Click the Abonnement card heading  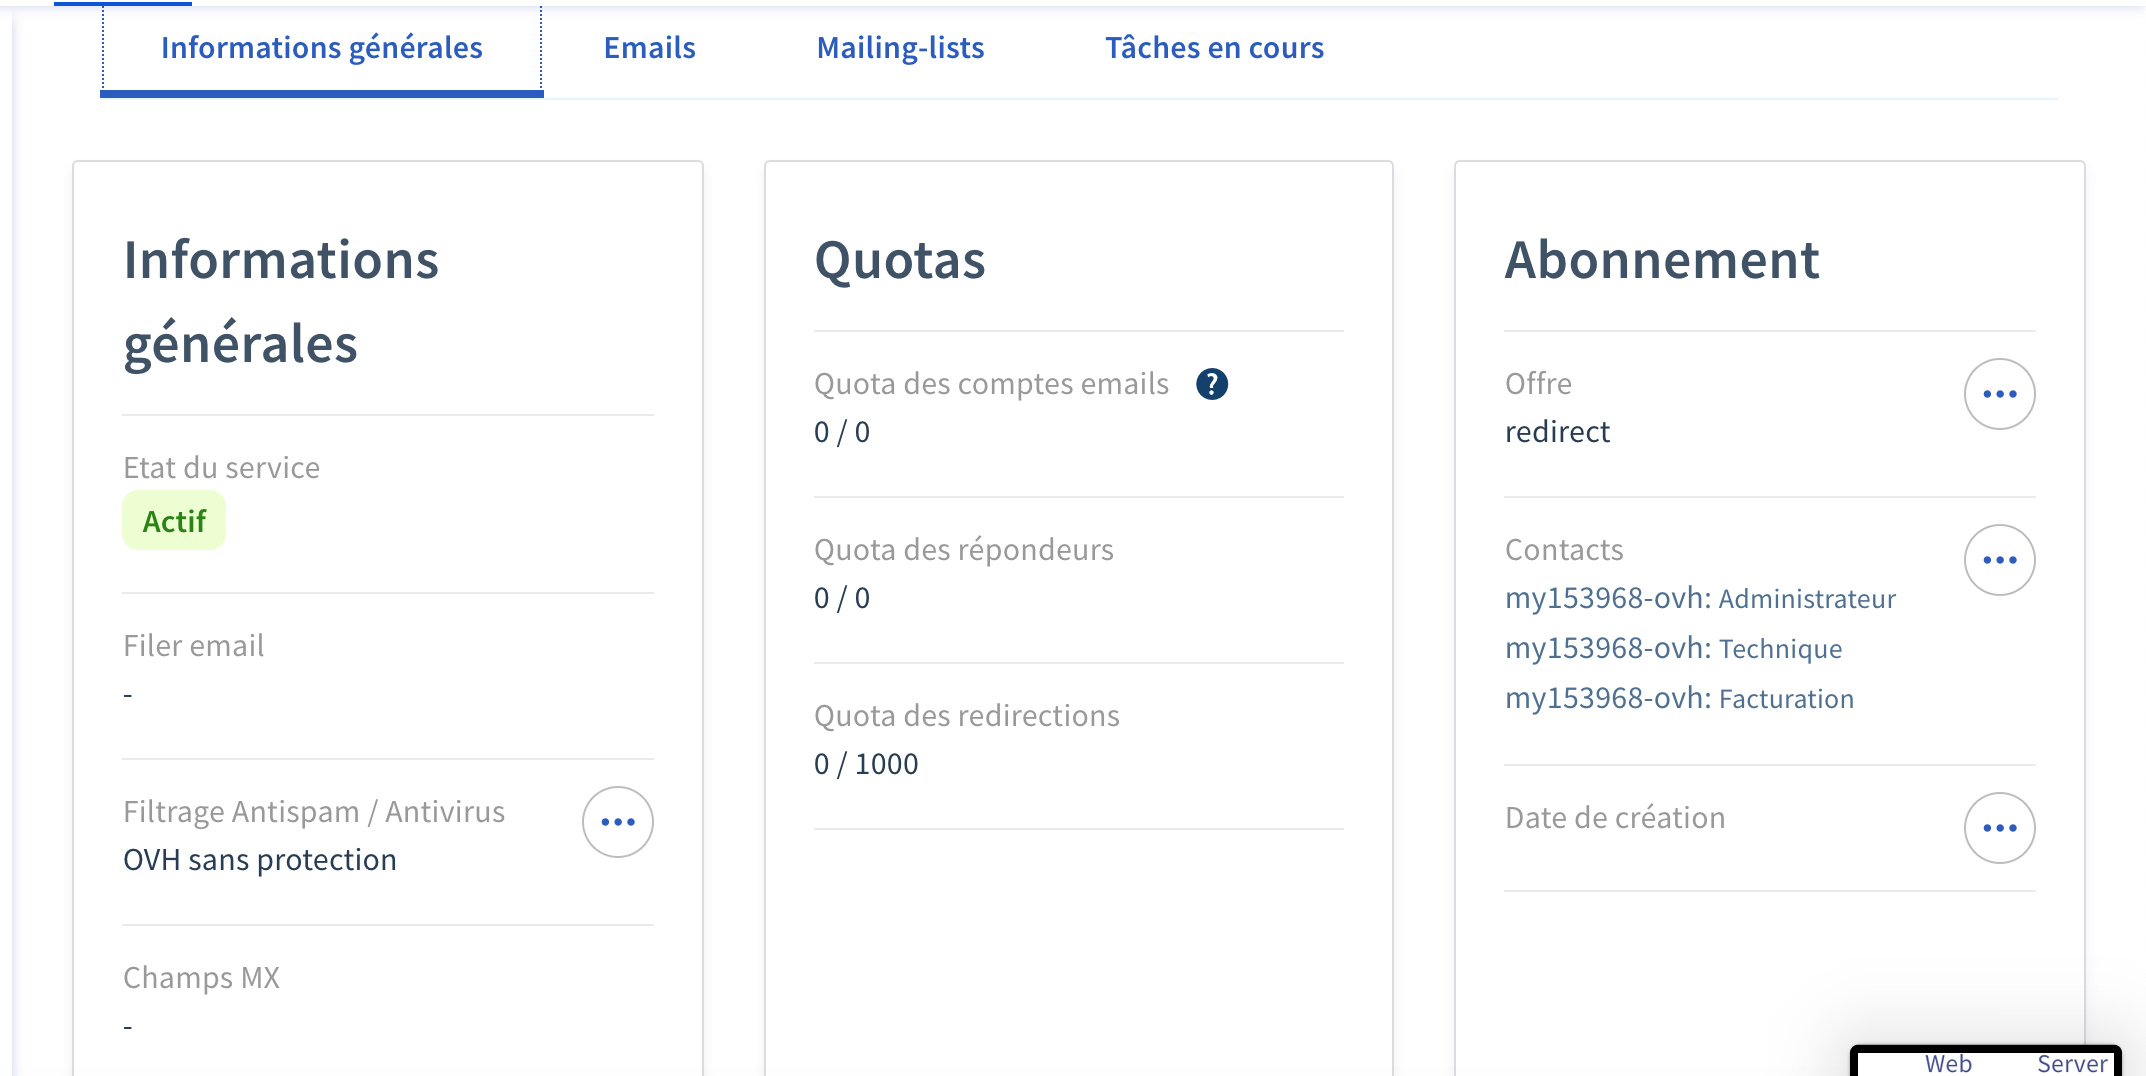(x=1661, y=260)
